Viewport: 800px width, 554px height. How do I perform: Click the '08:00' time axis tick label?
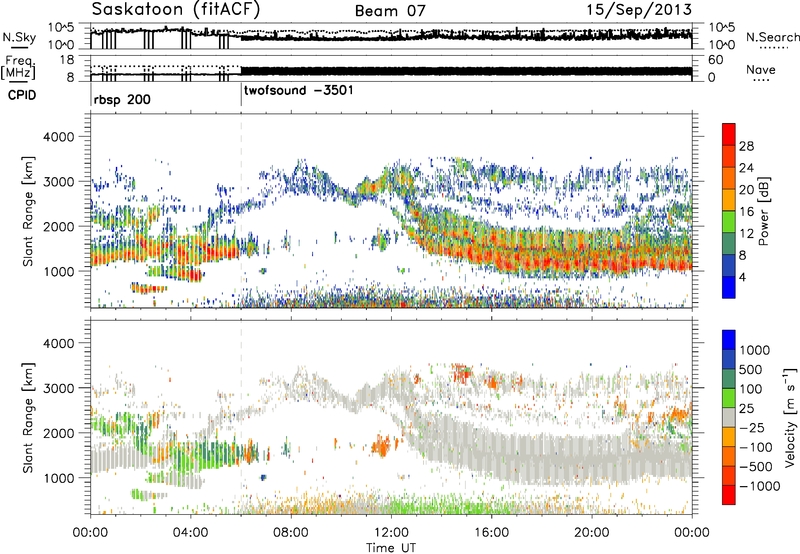point(291,533)
